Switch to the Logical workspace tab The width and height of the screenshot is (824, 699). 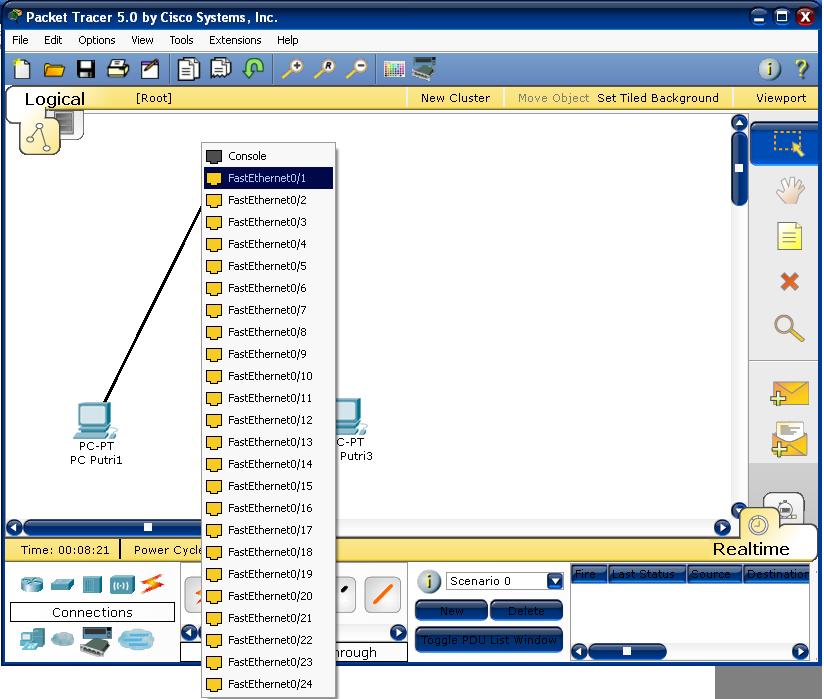click(55, 99)
